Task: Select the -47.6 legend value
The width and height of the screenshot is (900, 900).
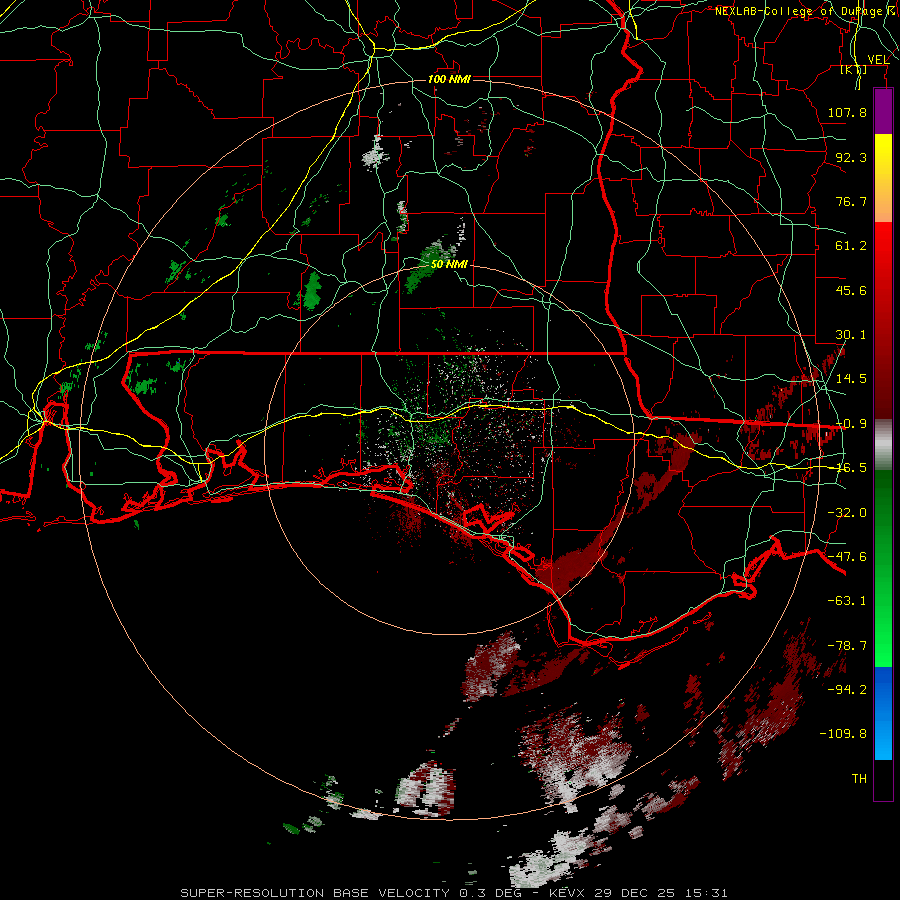Action: [x=847, y=557]
